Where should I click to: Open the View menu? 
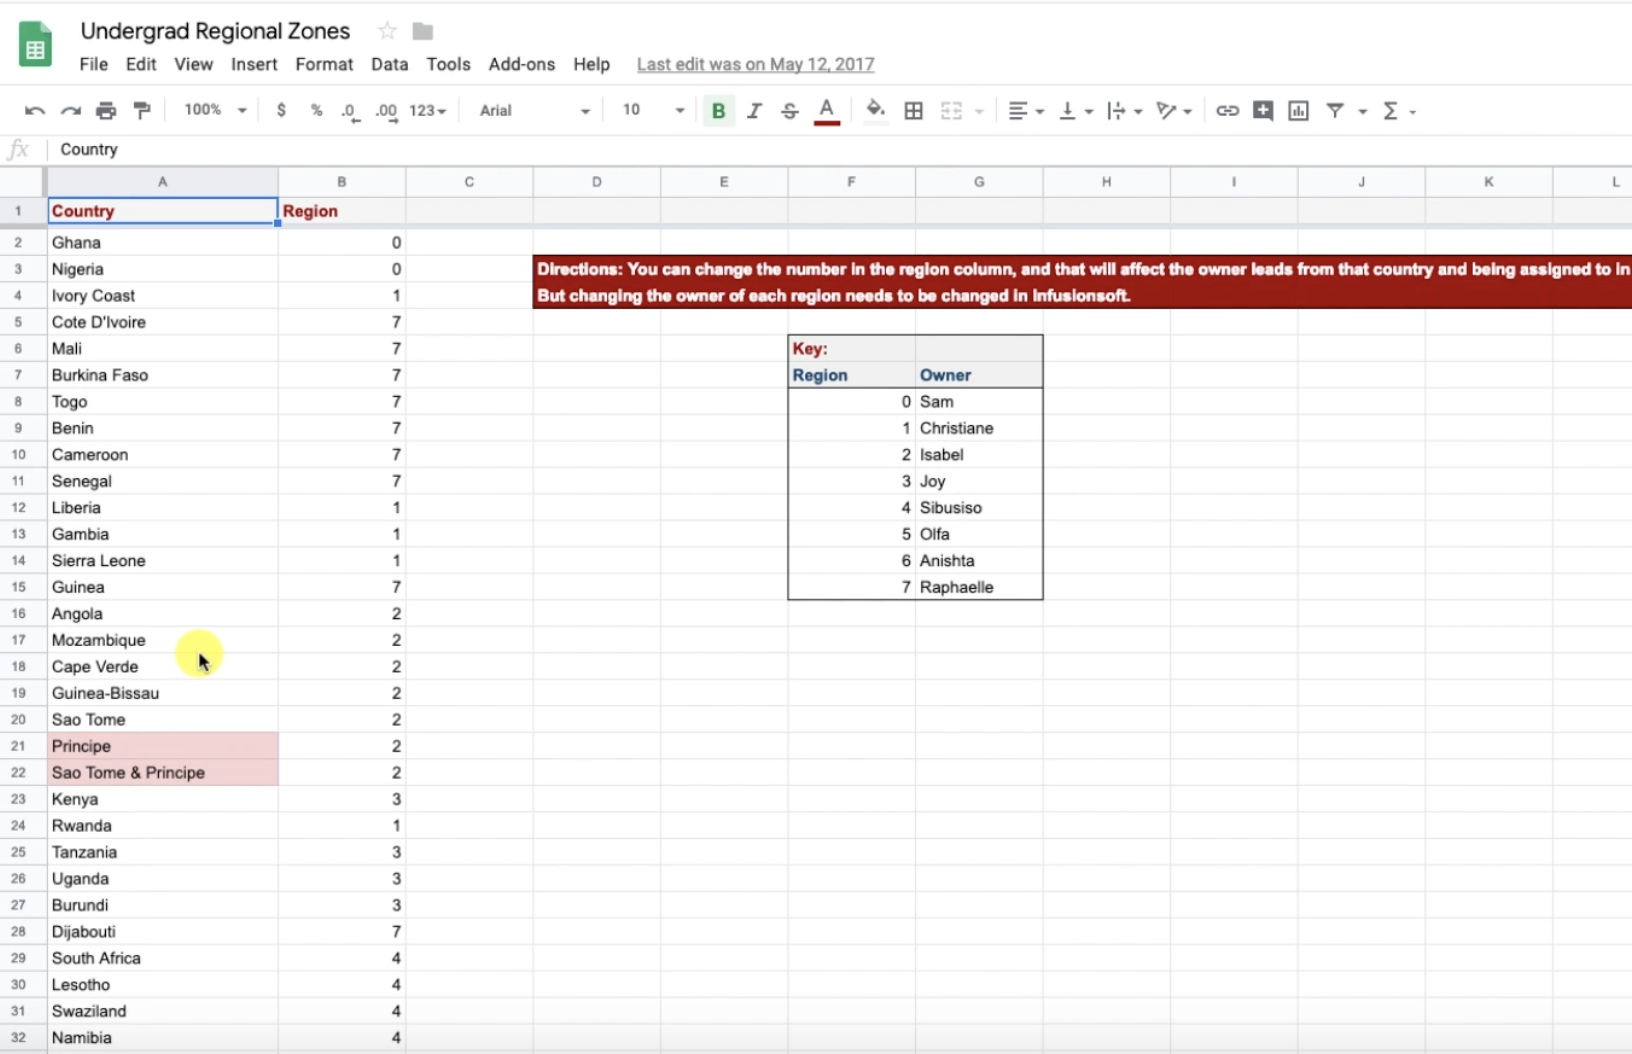193,64
